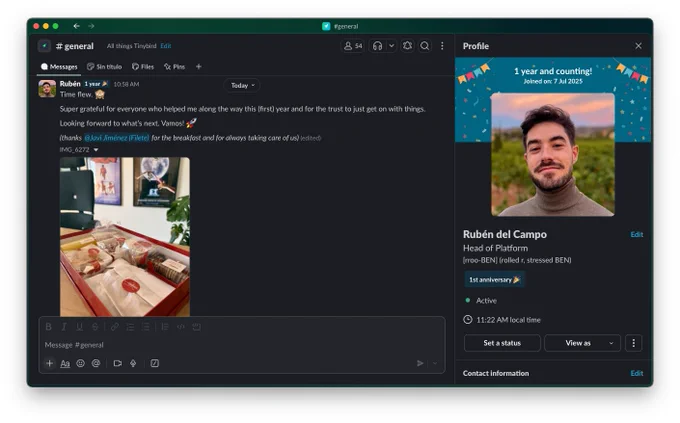Open the View as dropdown
Viewport: 680px width, 423px height.
[x=582, y=343]
